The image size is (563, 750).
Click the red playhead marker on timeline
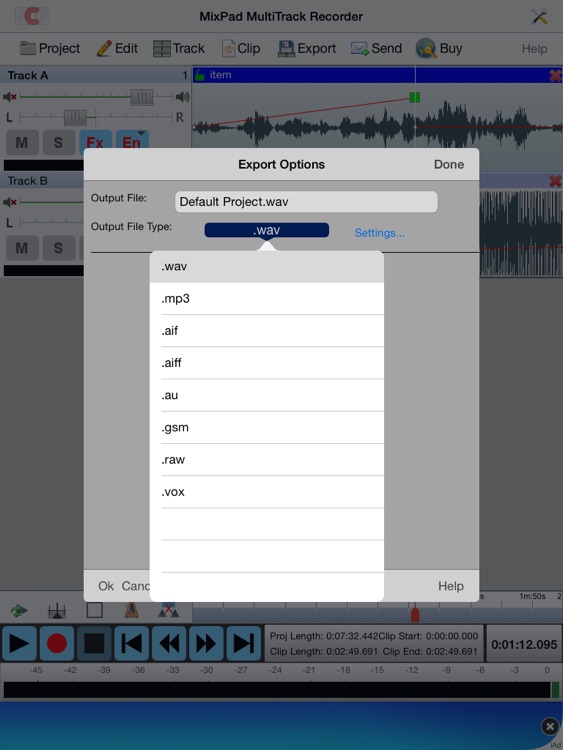[x=415, y=614]
